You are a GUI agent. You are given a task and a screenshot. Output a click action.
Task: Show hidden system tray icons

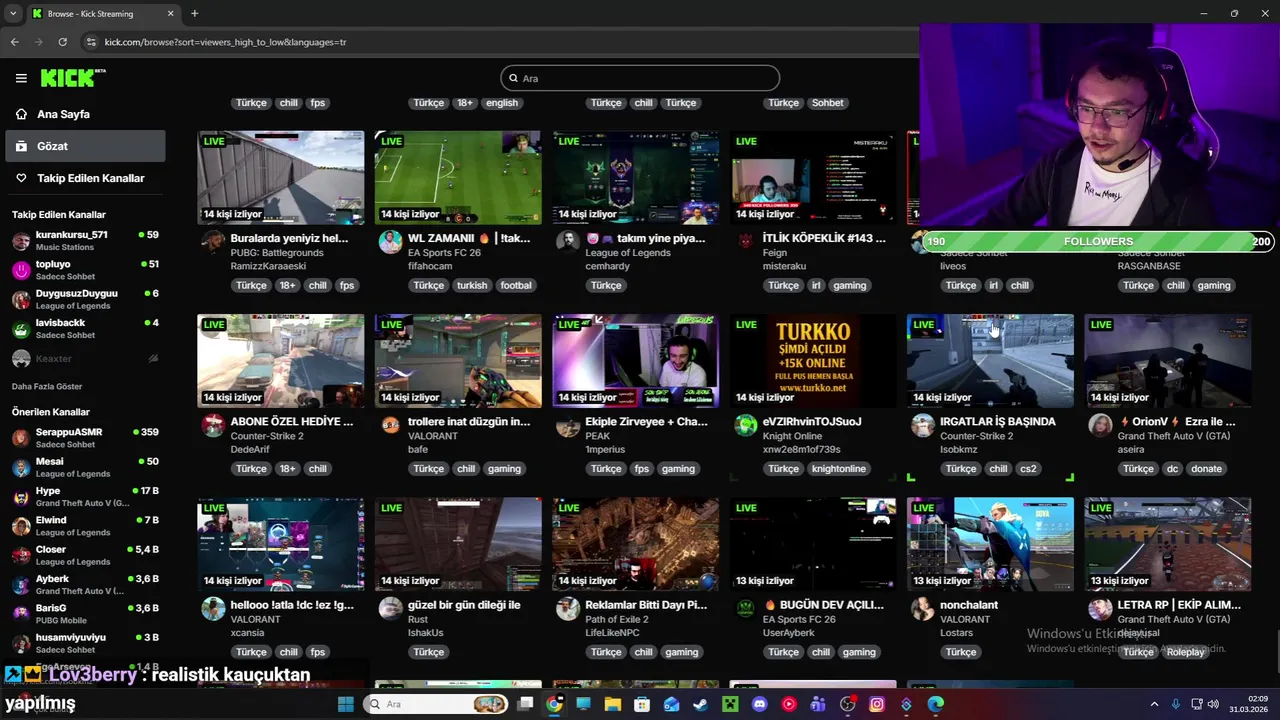[x=1154, y=704]
